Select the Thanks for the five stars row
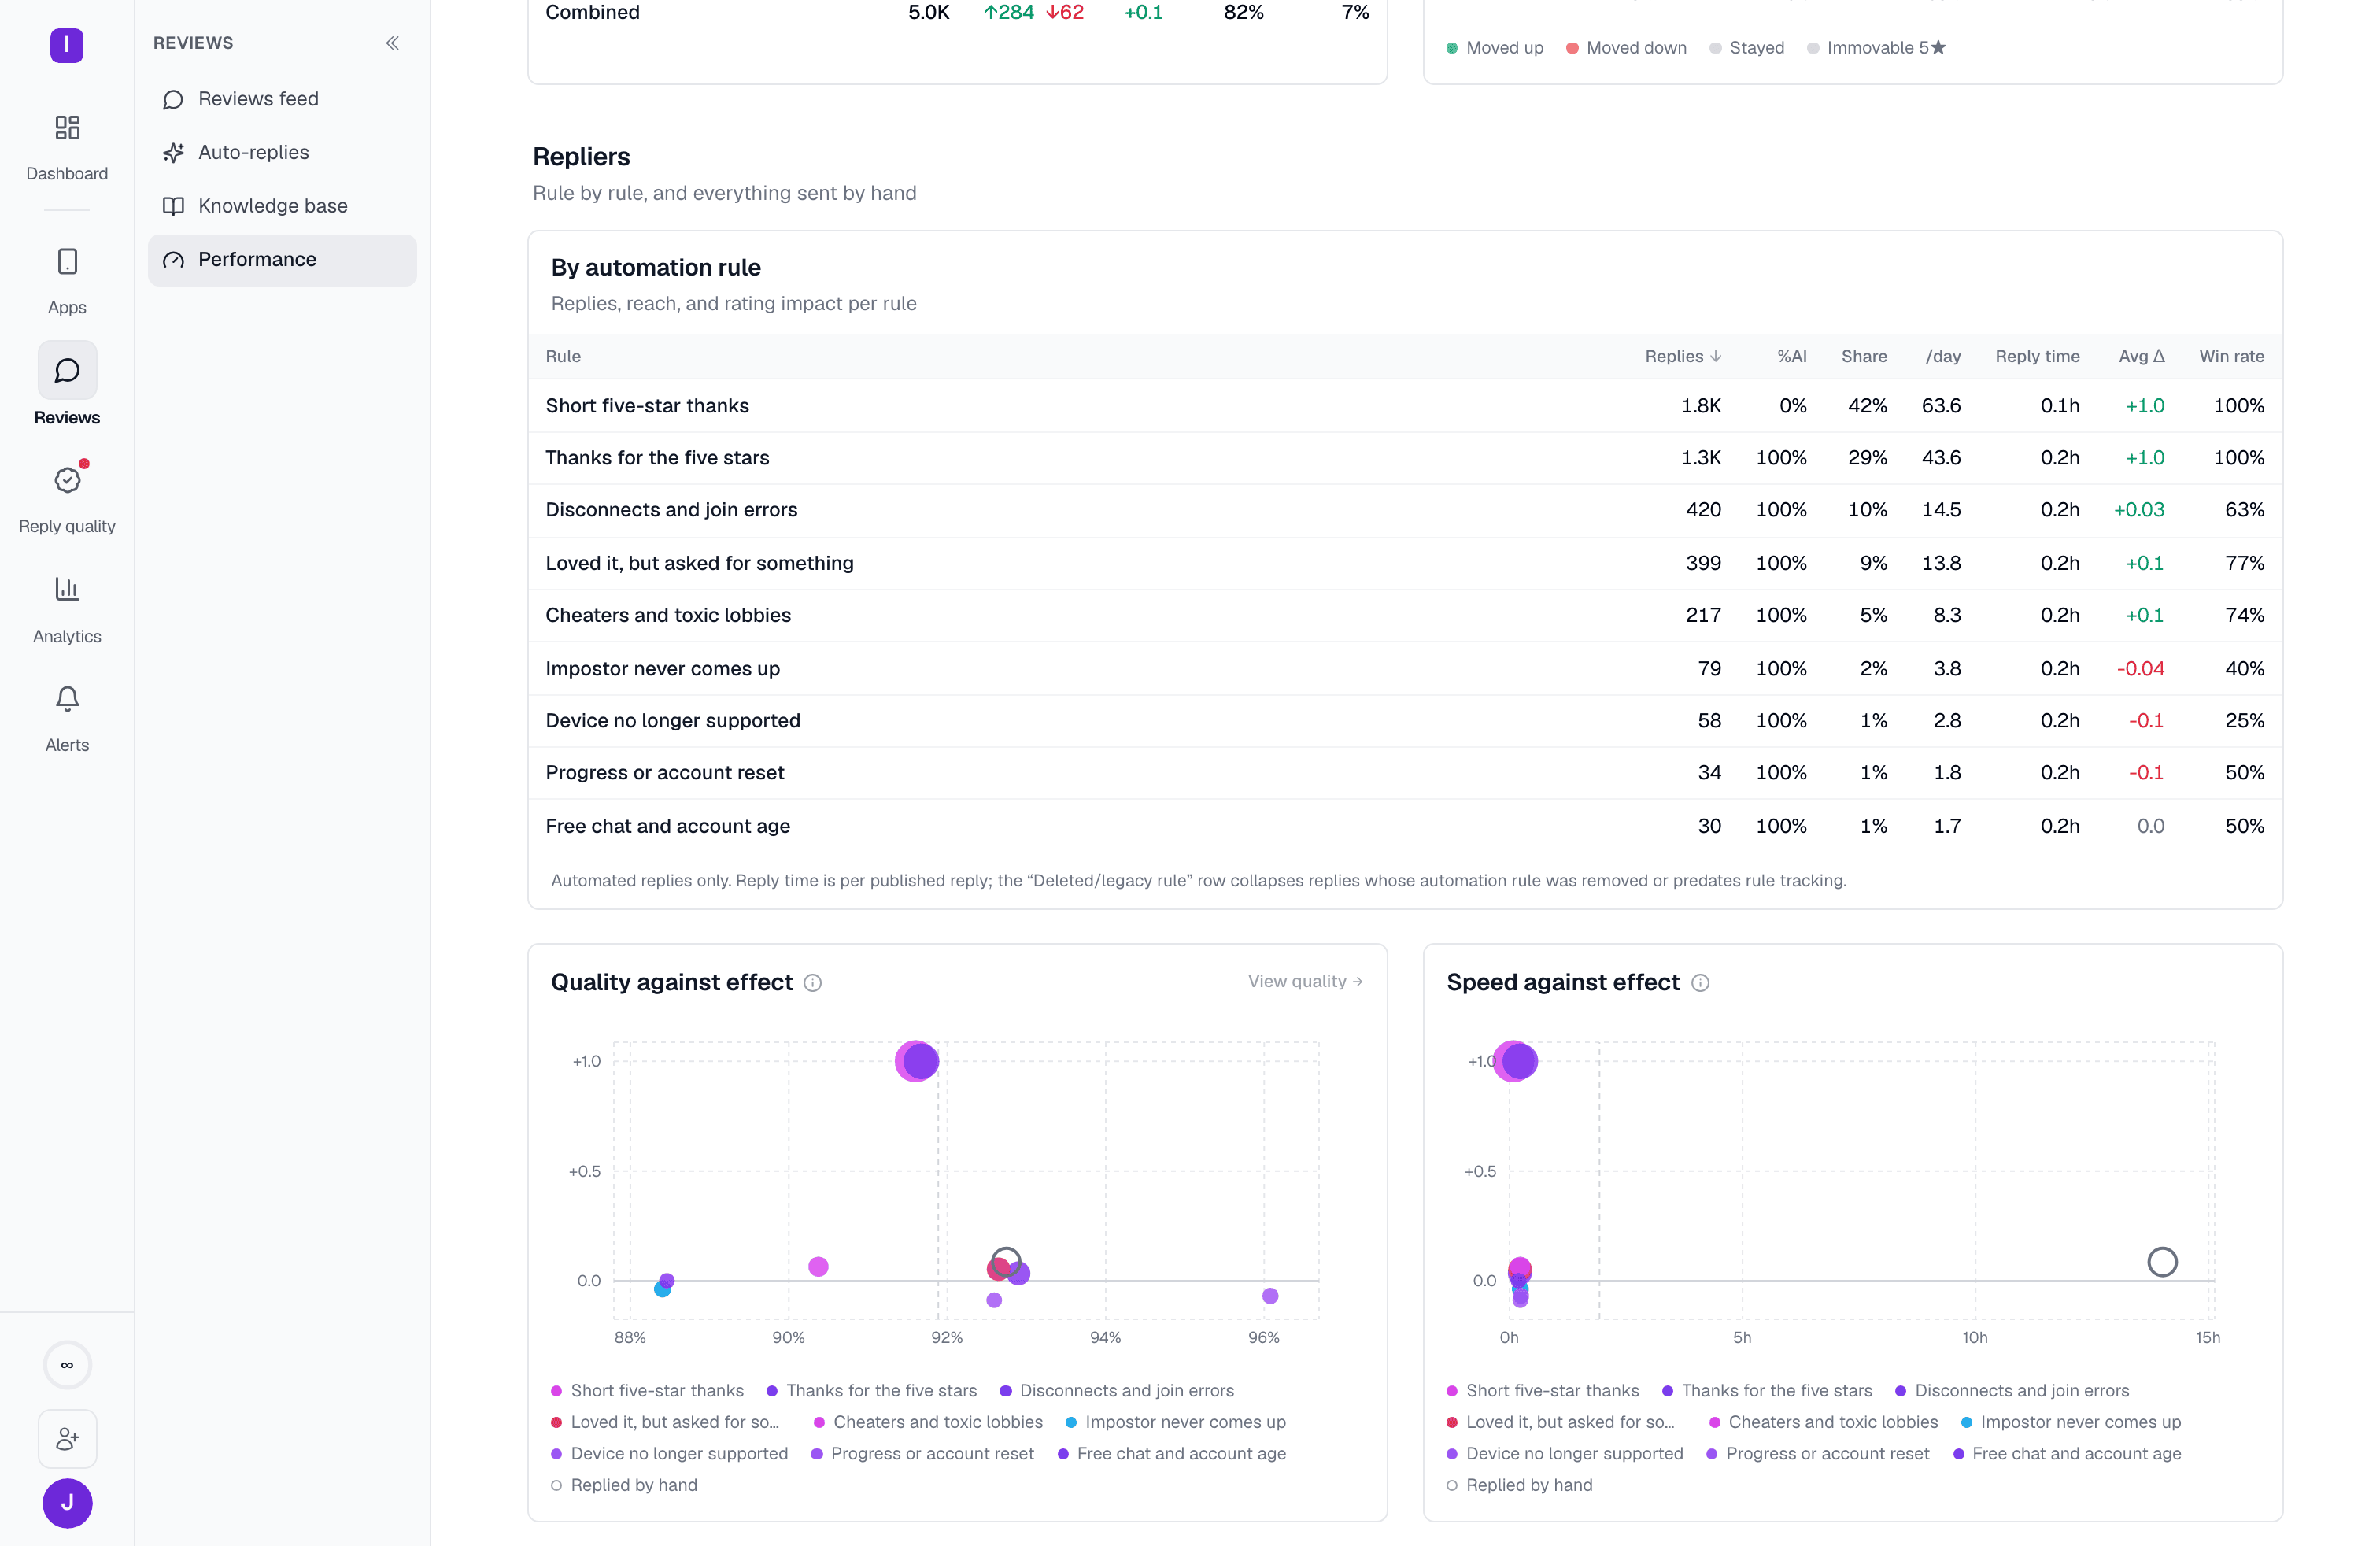The height and width of the screenshot is (1546, 2380). (x=1405, y=458)
